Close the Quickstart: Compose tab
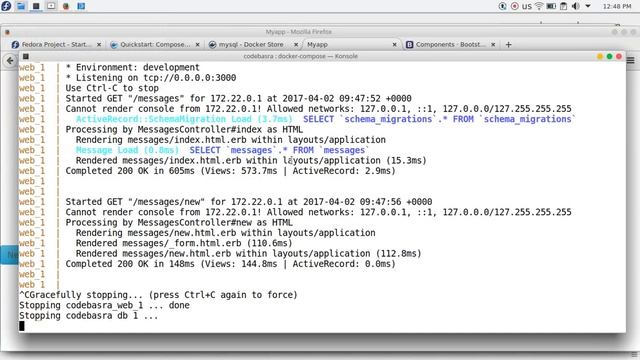Screen dimensions: 640x360 pos(198,44)
